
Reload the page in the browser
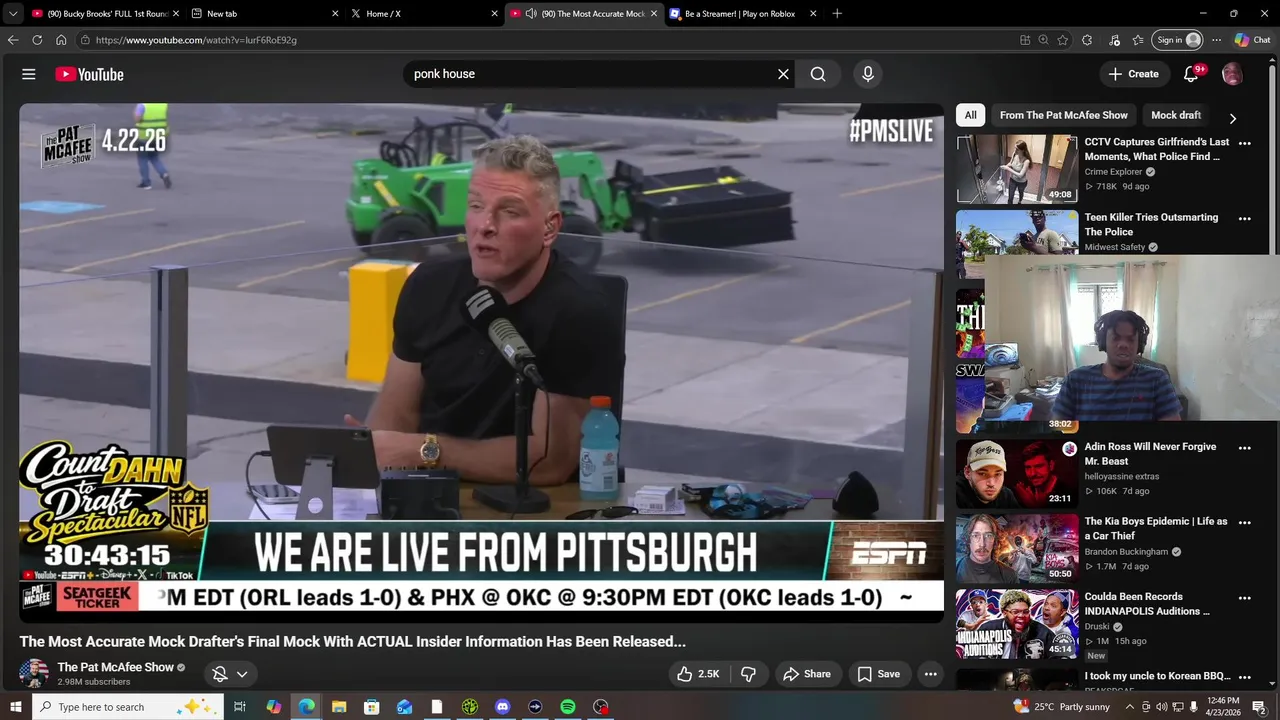pyautogui.click(x=37, y=40)
